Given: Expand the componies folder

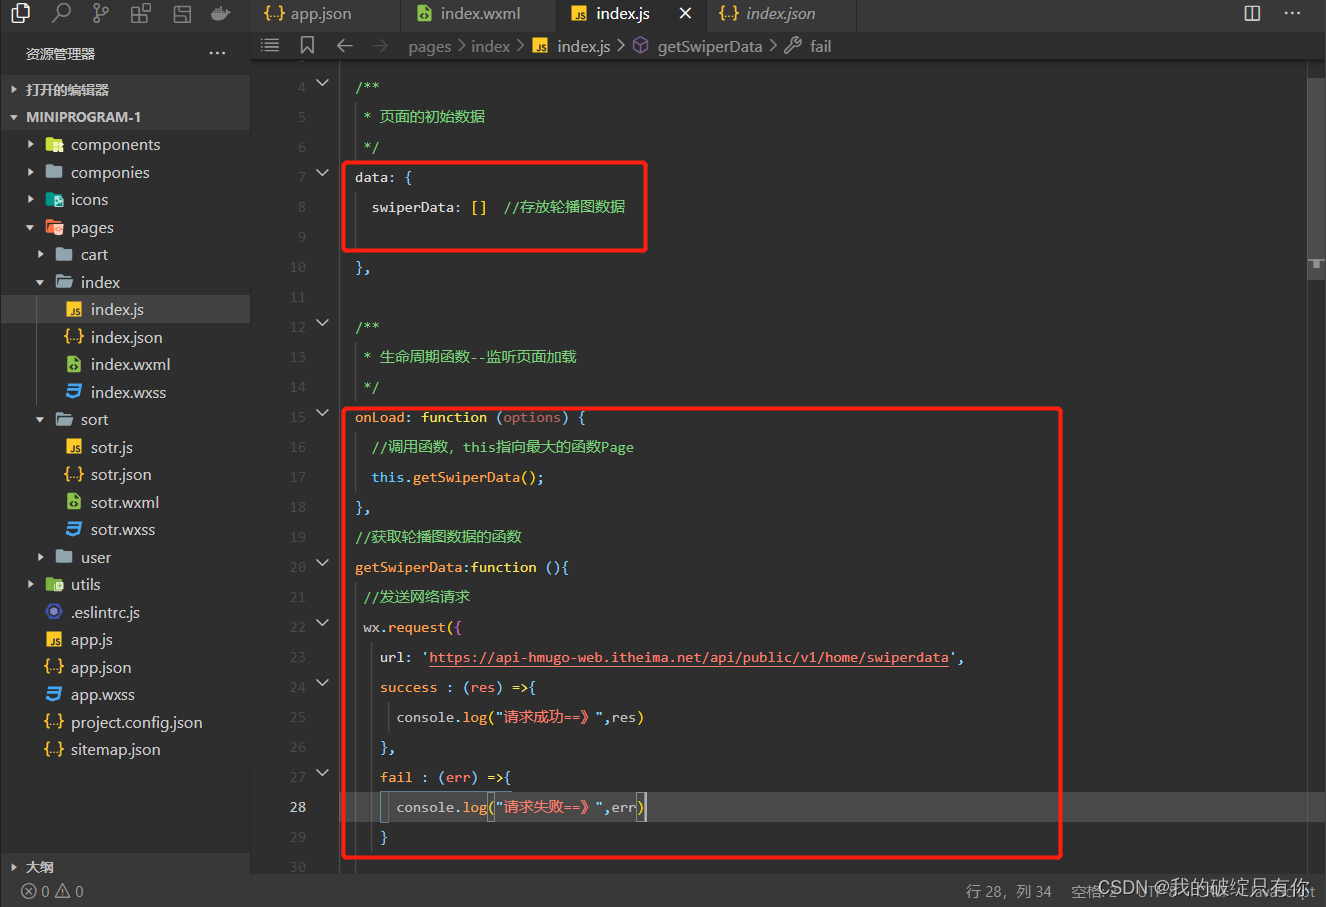Looking at the screenshot, I should (x=125, y=172).
